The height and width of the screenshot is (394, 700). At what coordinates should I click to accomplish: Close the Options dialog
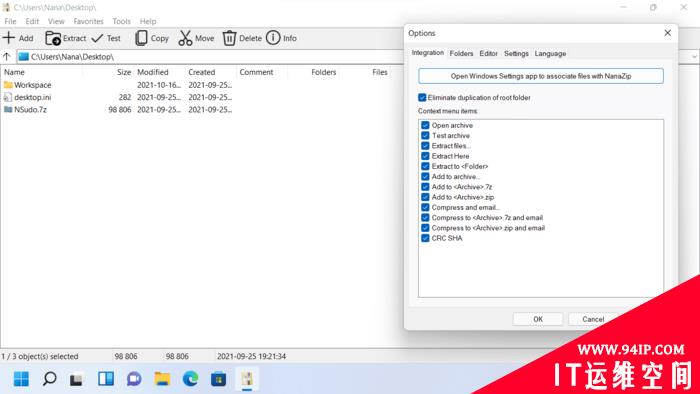pos(667,33)
